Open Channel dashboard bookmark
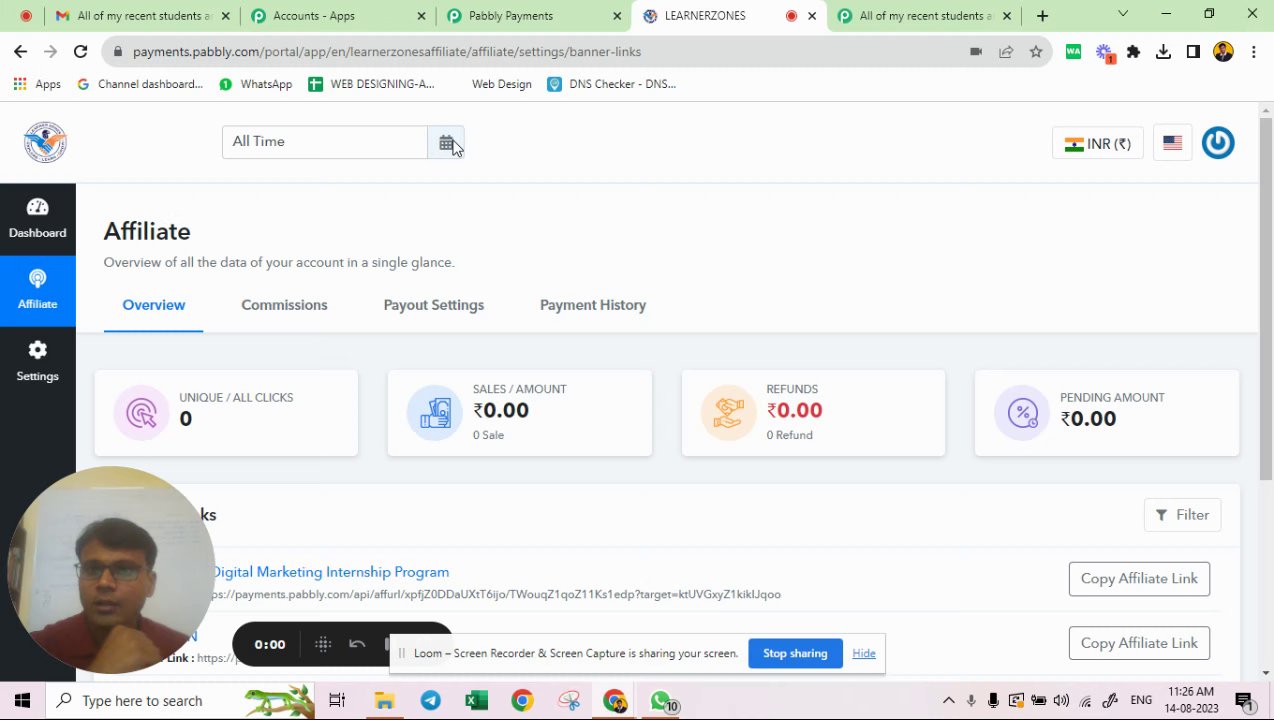 [139, 84]
